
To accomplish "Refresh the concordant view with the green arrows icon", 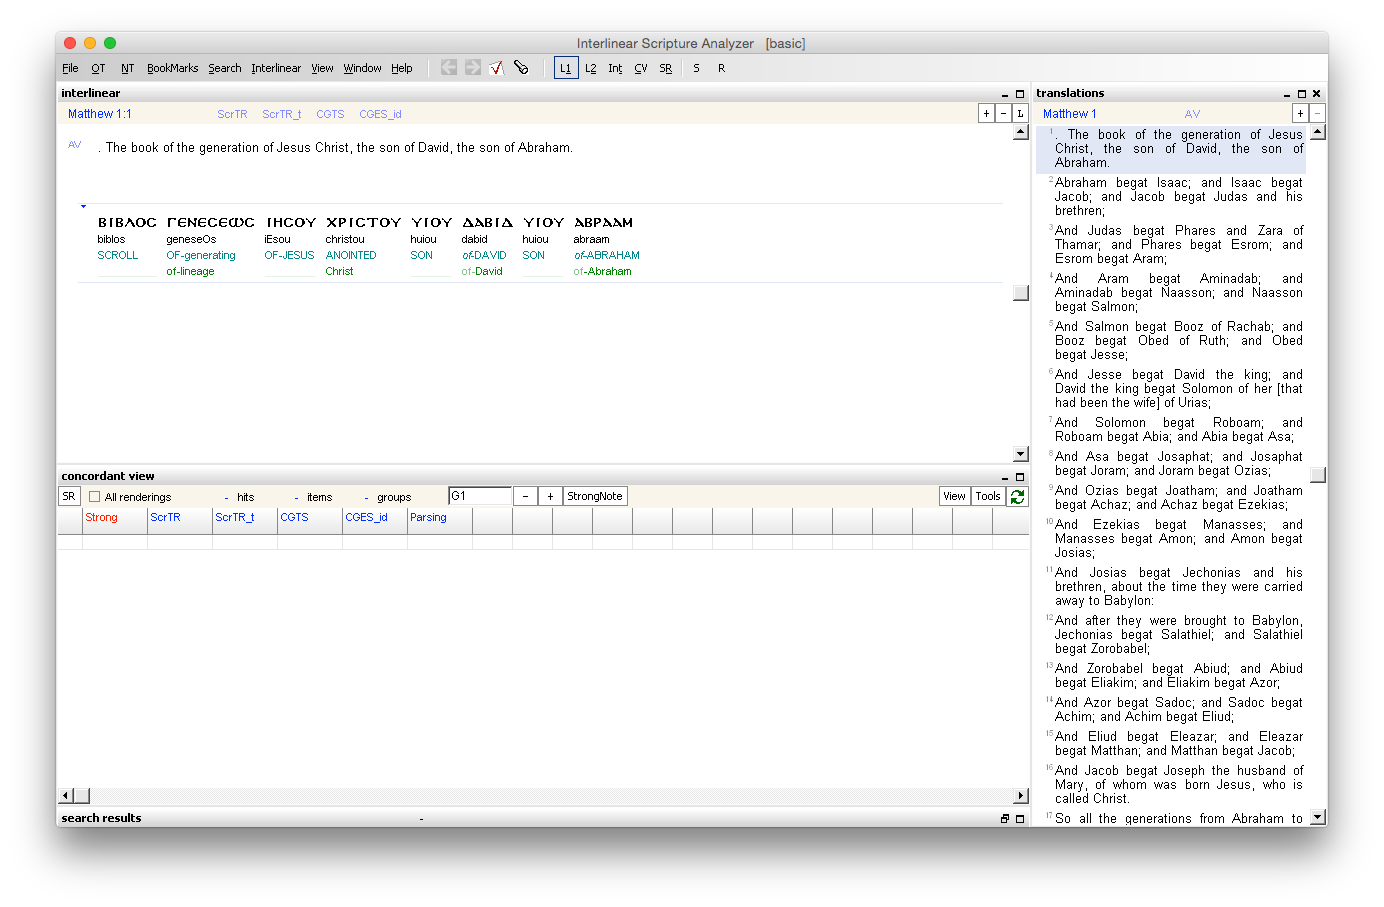I will click(1017, 496).
